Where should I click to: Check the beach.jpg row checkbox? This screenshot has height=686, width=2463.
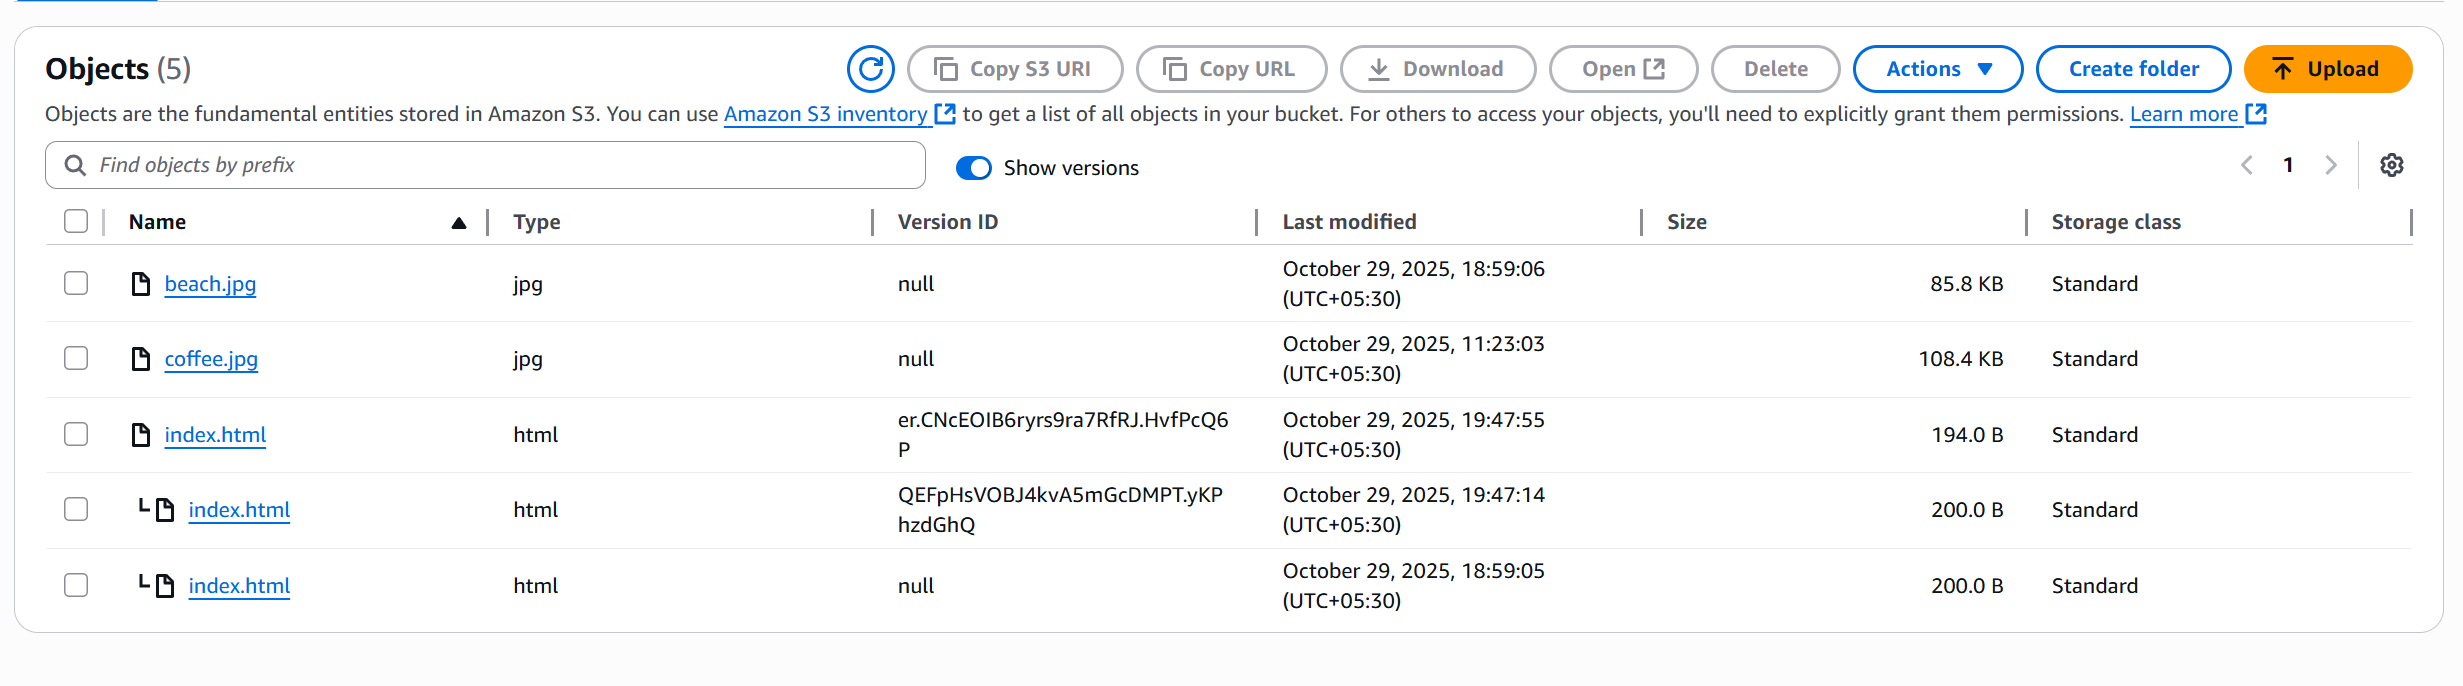click(x=76, y=284)
